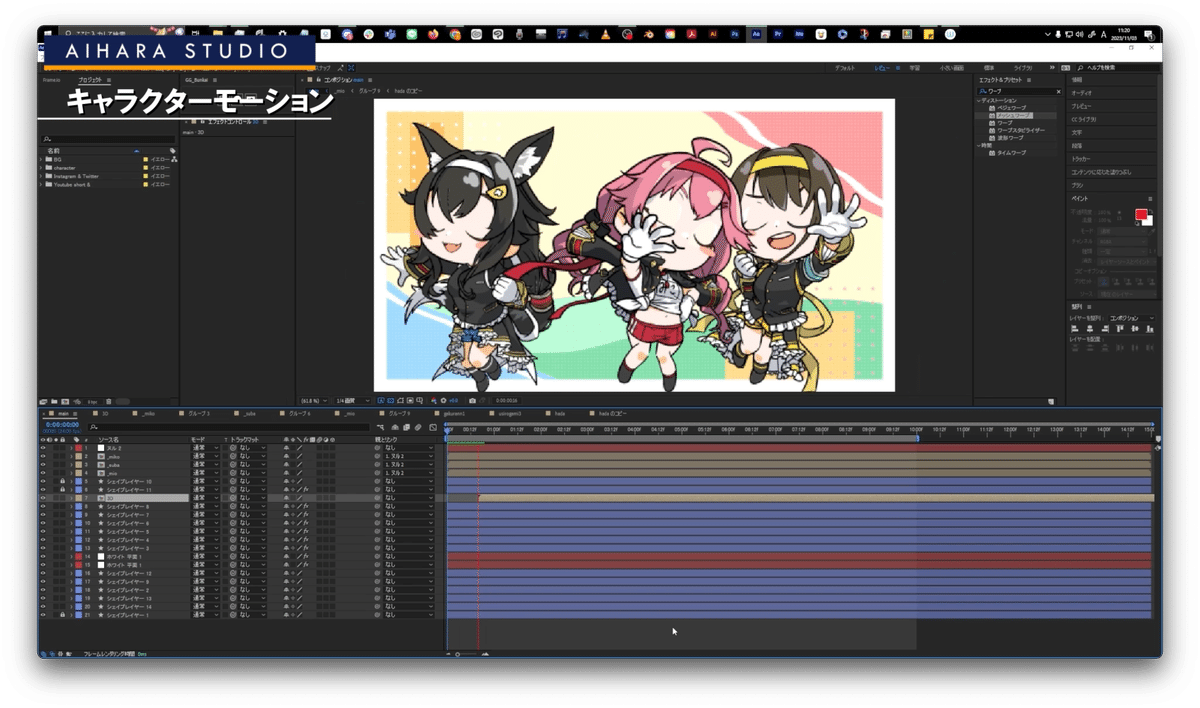Click the parent pick whip of layer ヌル 2
1200x708 pixels.
[378, 448]
